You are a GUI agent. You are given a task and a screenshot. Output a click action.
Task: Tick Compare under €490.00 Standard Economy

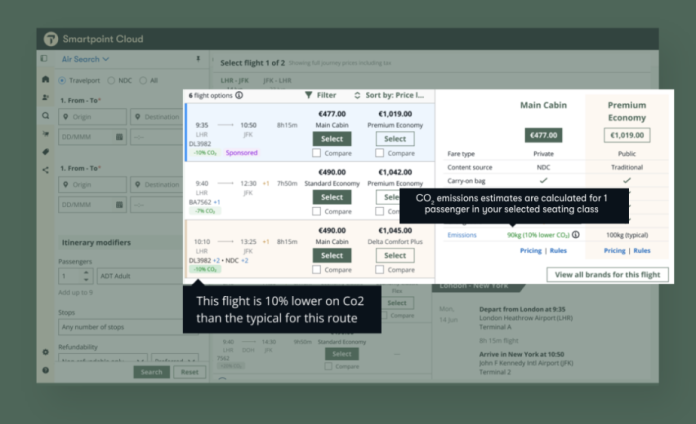click(x=316, y=211)
